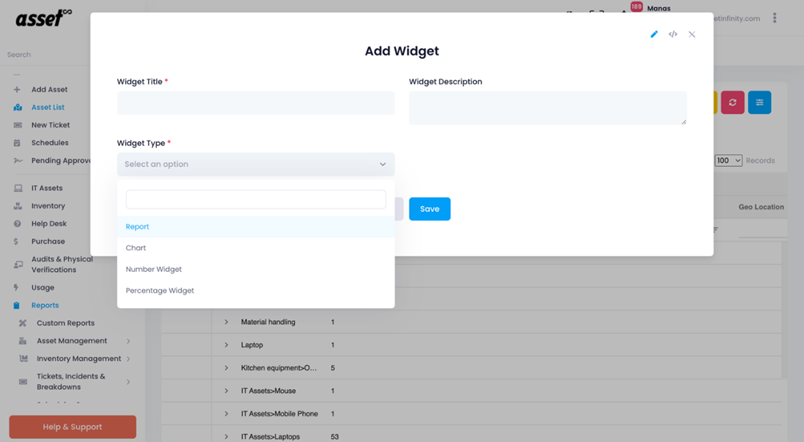Viewport: 804px width, 442px height.
Task: Click the Help & Support button
Action: click(72, 427)
